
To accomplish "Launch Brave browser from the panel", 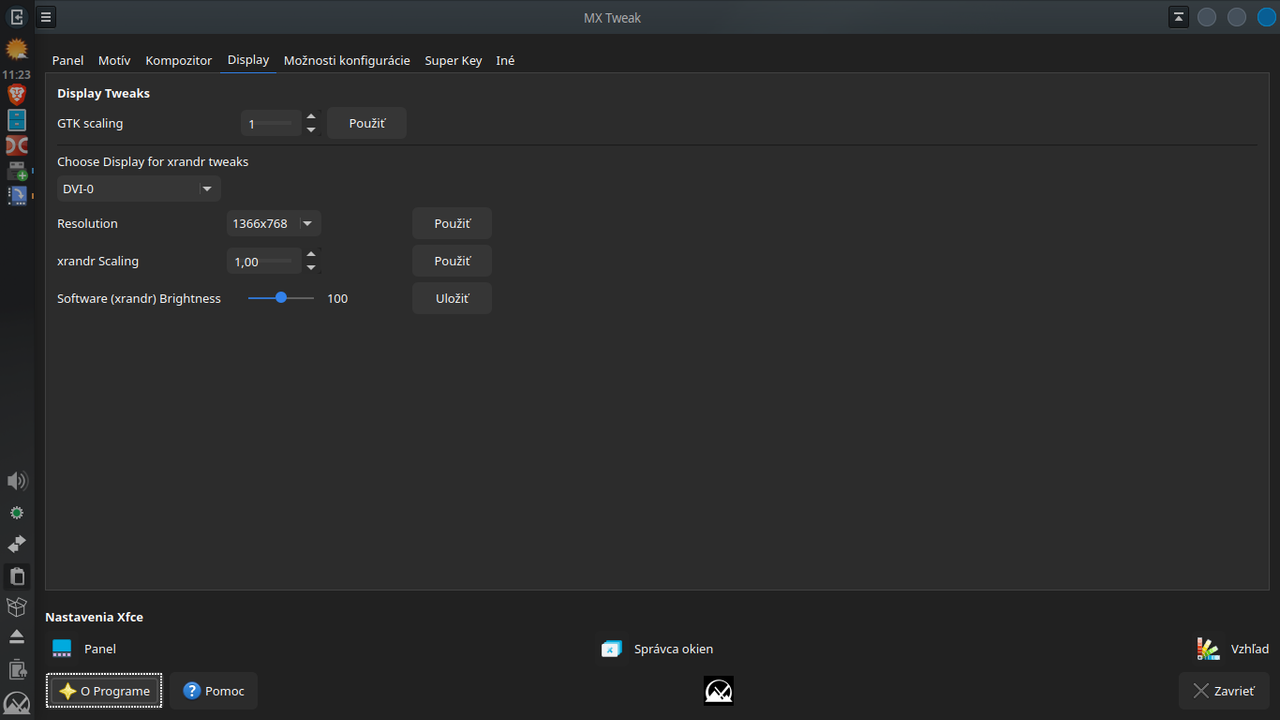I will 16,95.
